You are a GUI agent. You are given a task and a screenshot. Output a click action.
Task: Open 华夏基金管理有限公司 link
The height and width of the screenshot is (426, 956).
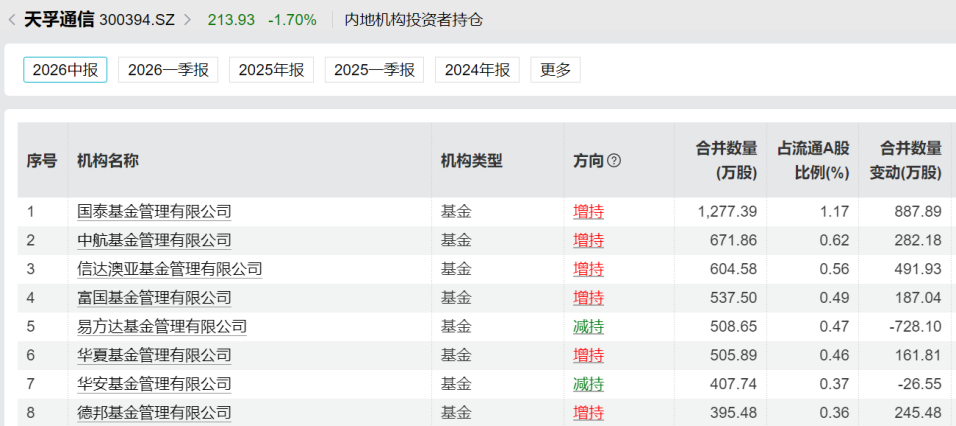(154, 355)
